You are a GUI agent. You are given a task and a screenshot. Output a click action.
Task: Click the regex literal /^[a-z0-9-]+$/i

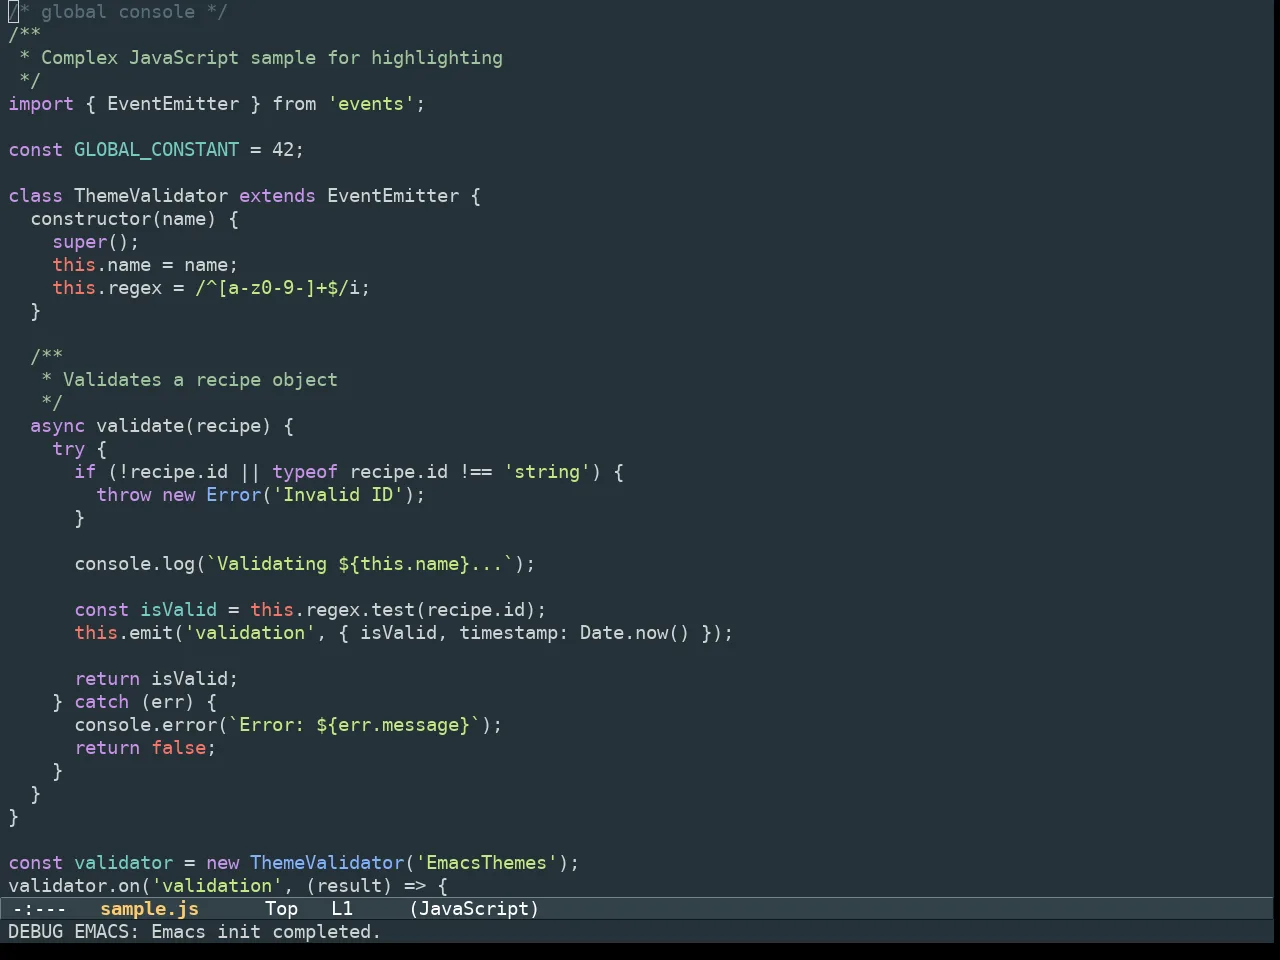click(x=282, y=288)
